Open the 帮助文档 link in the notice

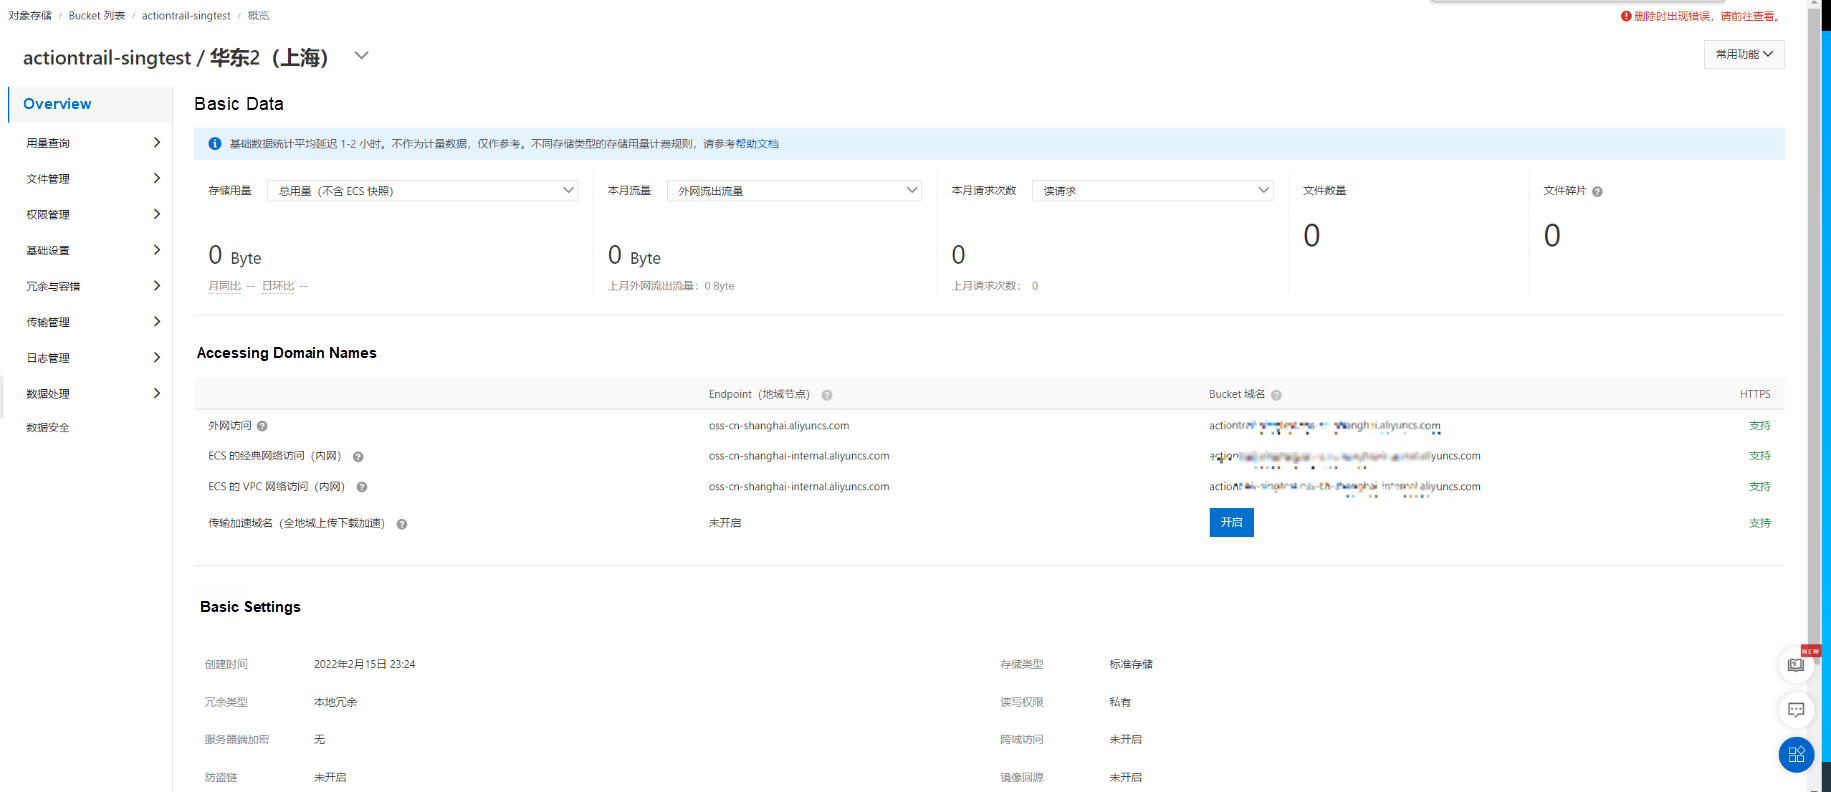click(x=757, y=144)
